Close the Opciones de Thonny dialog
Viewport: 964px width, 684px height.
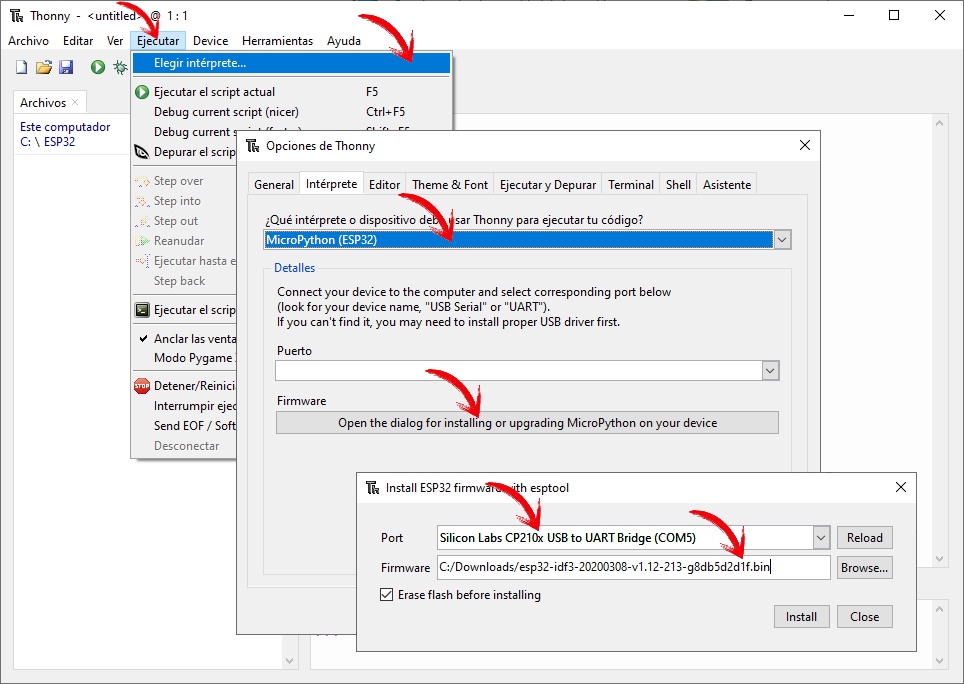point(805,145)
